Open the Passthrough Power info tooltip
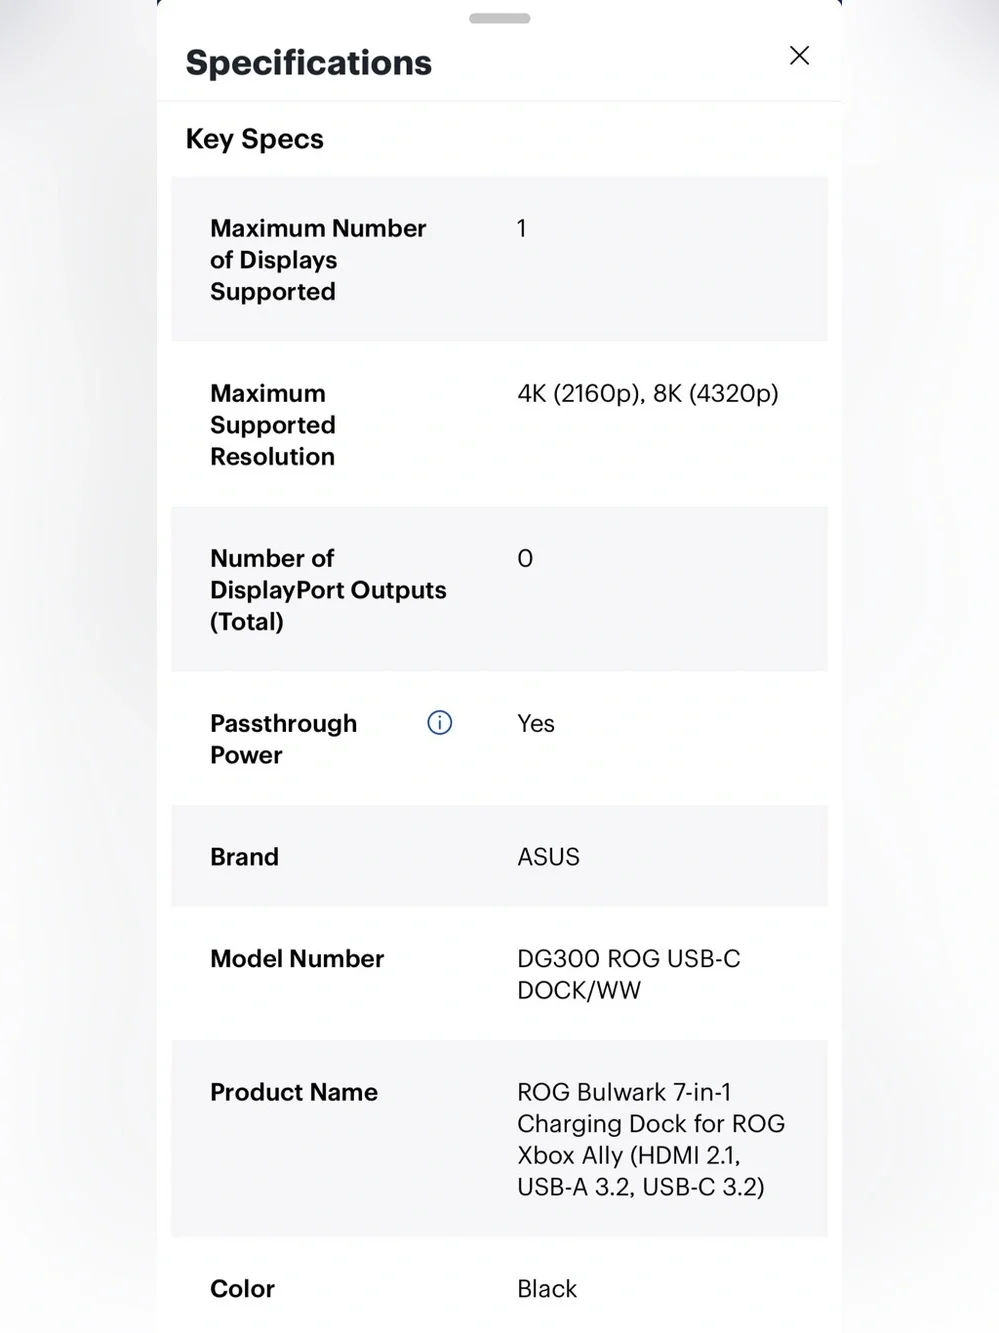Screen dimensions: 999x1333 pos(440,723)
